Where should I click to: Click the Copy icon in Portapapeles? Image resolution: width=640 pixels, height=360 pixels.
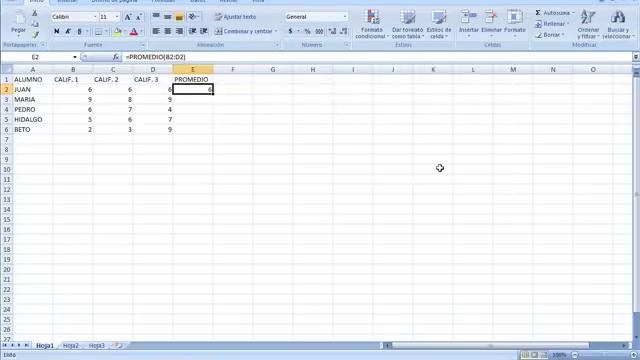coord(35,24)
